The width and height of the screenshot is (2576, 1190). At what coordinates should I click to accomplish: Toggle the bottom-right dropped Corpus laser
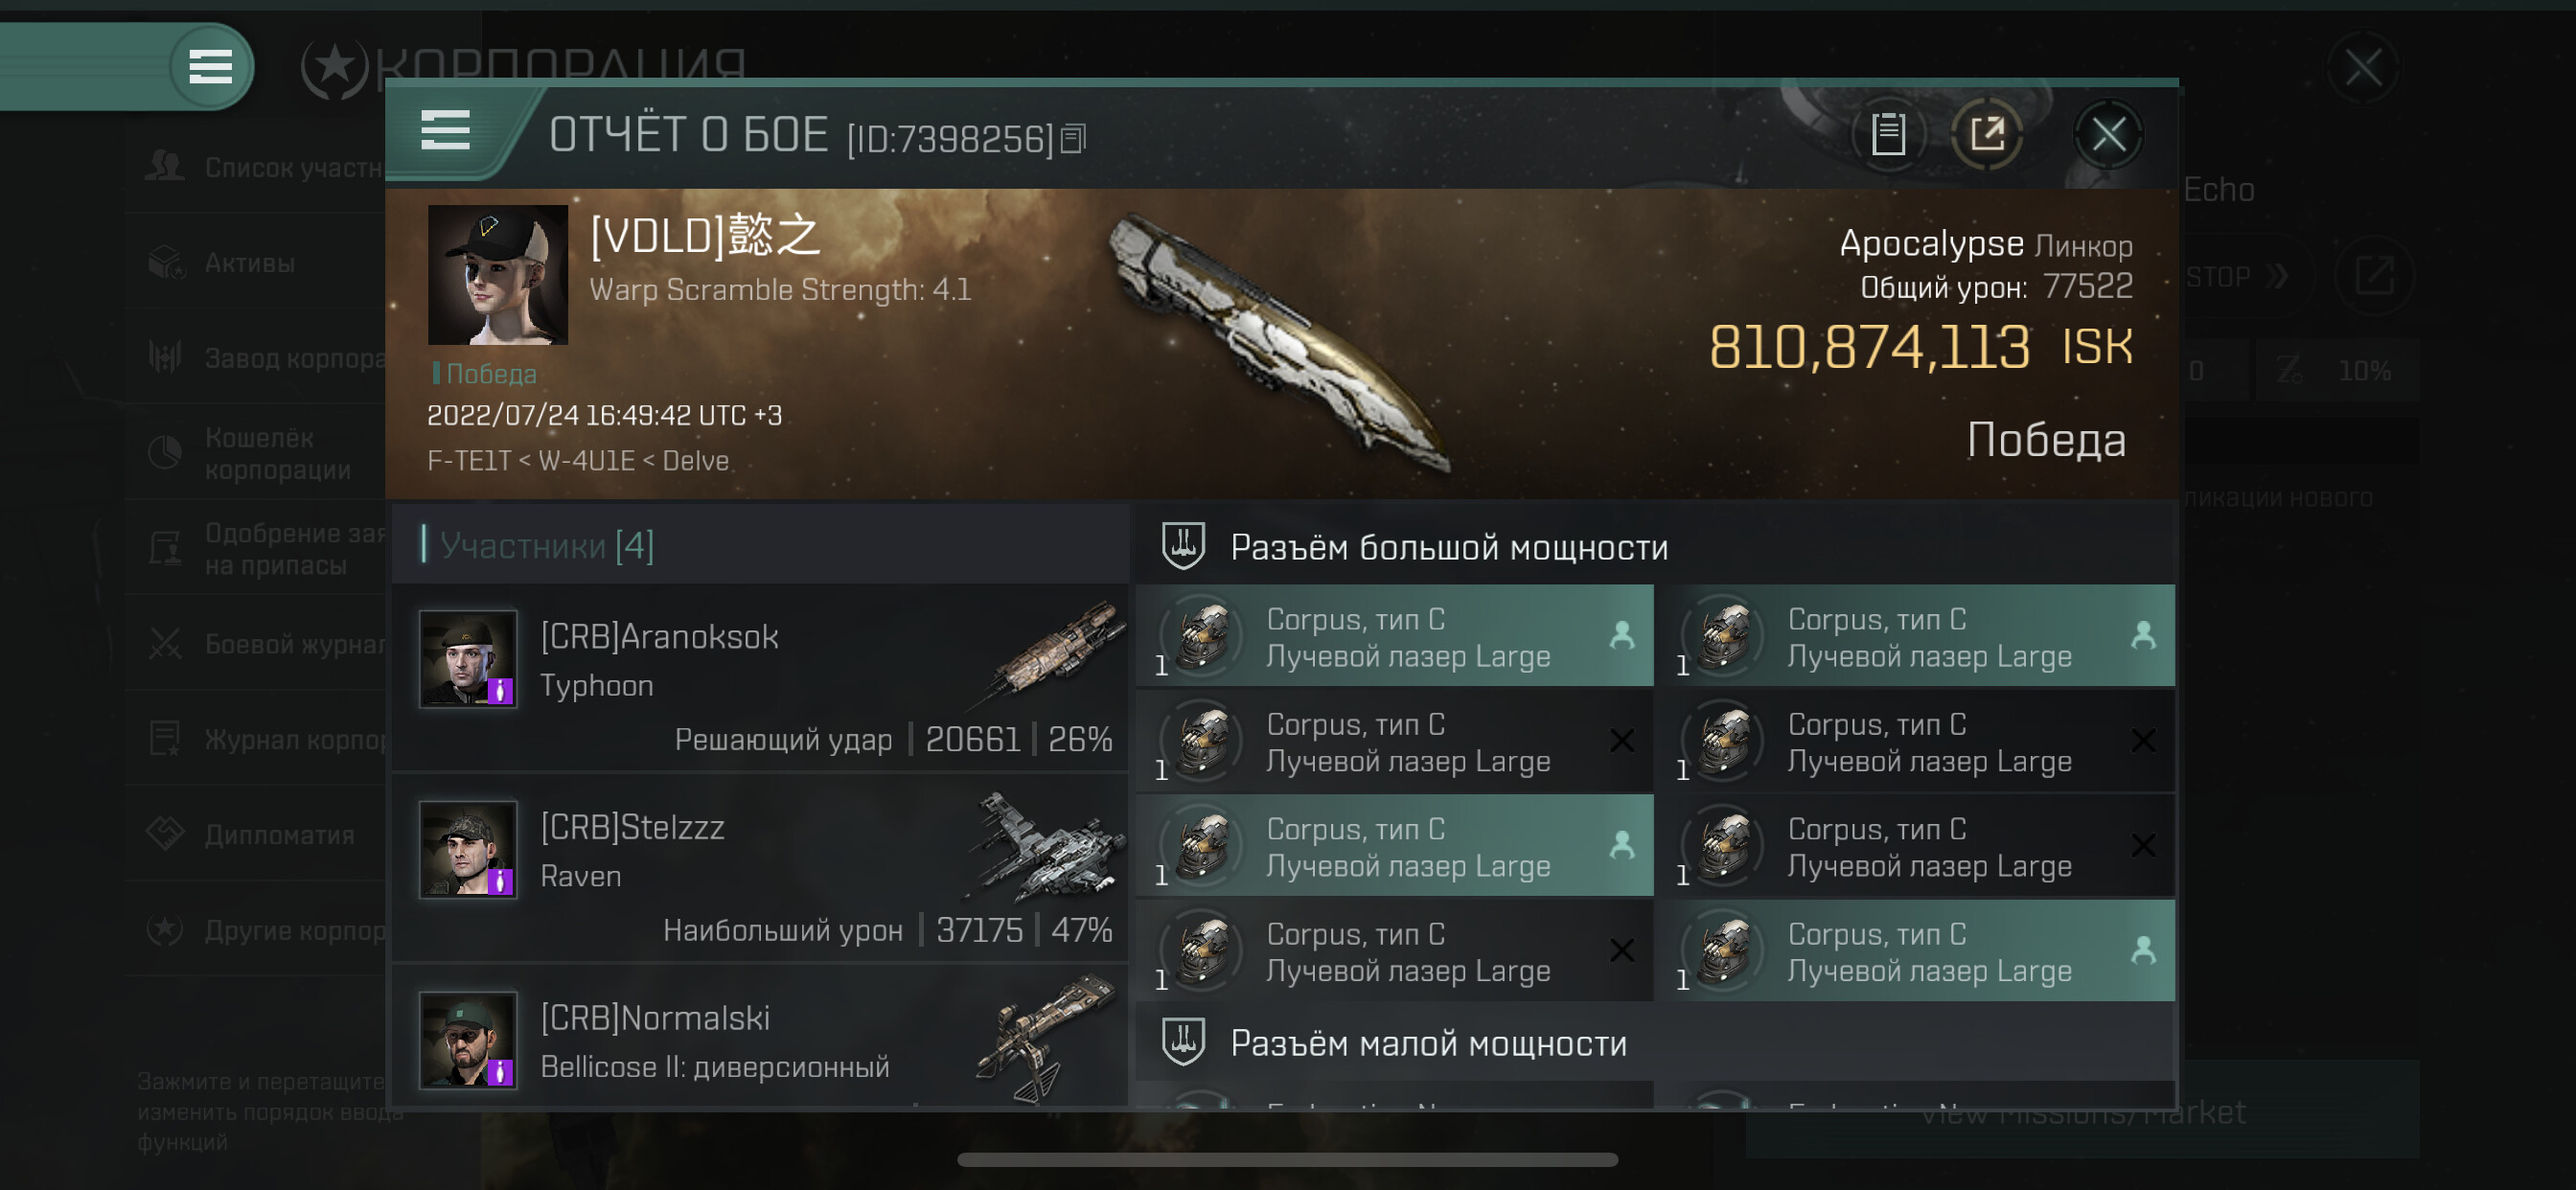click(1916, 951)
